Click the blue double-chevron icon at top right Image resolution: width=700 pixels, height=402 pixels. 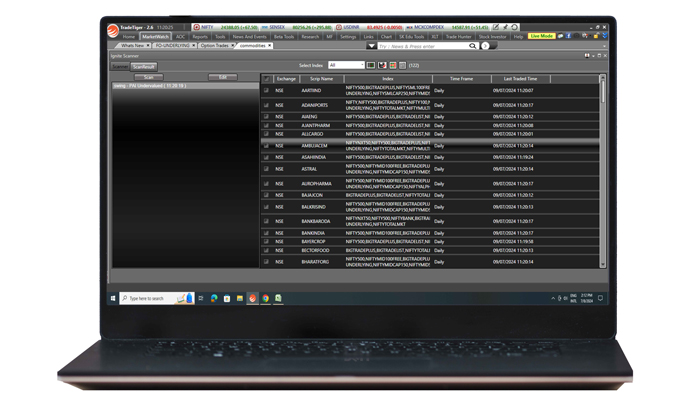click(x=604, y=36)
